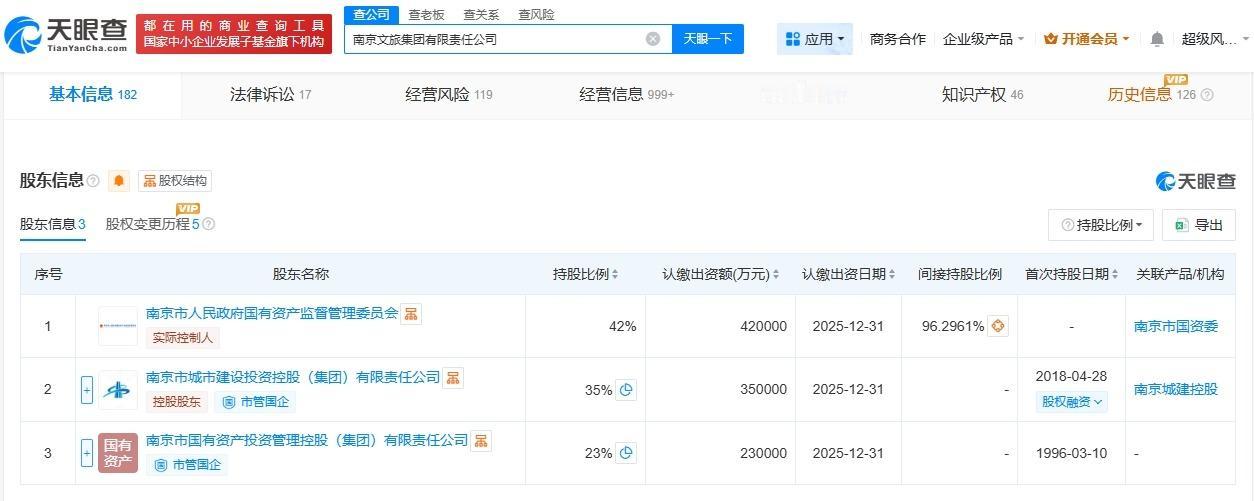1254x501 pixels.
Task: Open the 商务合作 link
Action: 898,39
